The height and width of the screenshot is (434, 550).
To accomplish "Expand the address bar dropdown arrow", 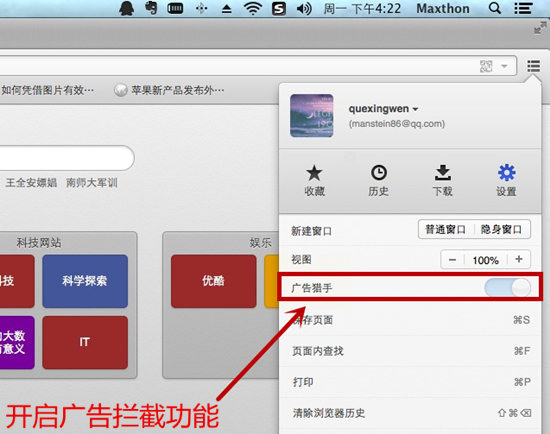I will [504, 66].
